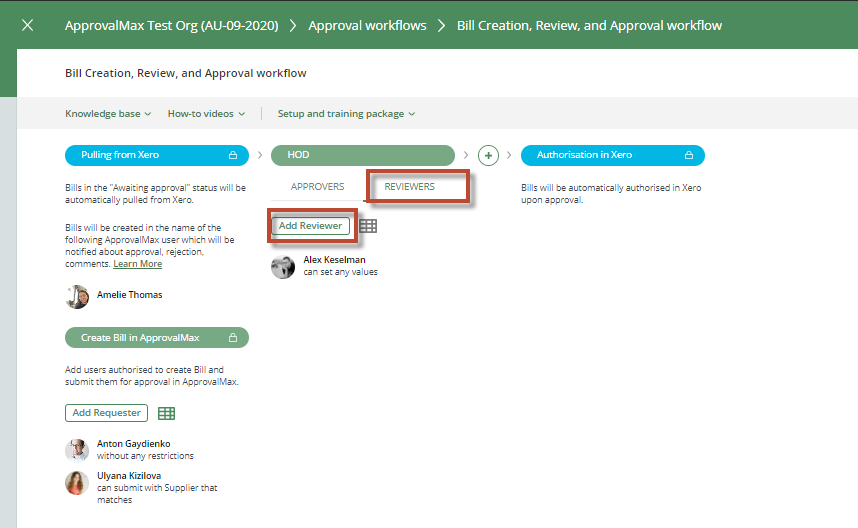Click the lock icon on Authorisation in Xero
Screen dimensions: 858x528
point(689,155)
